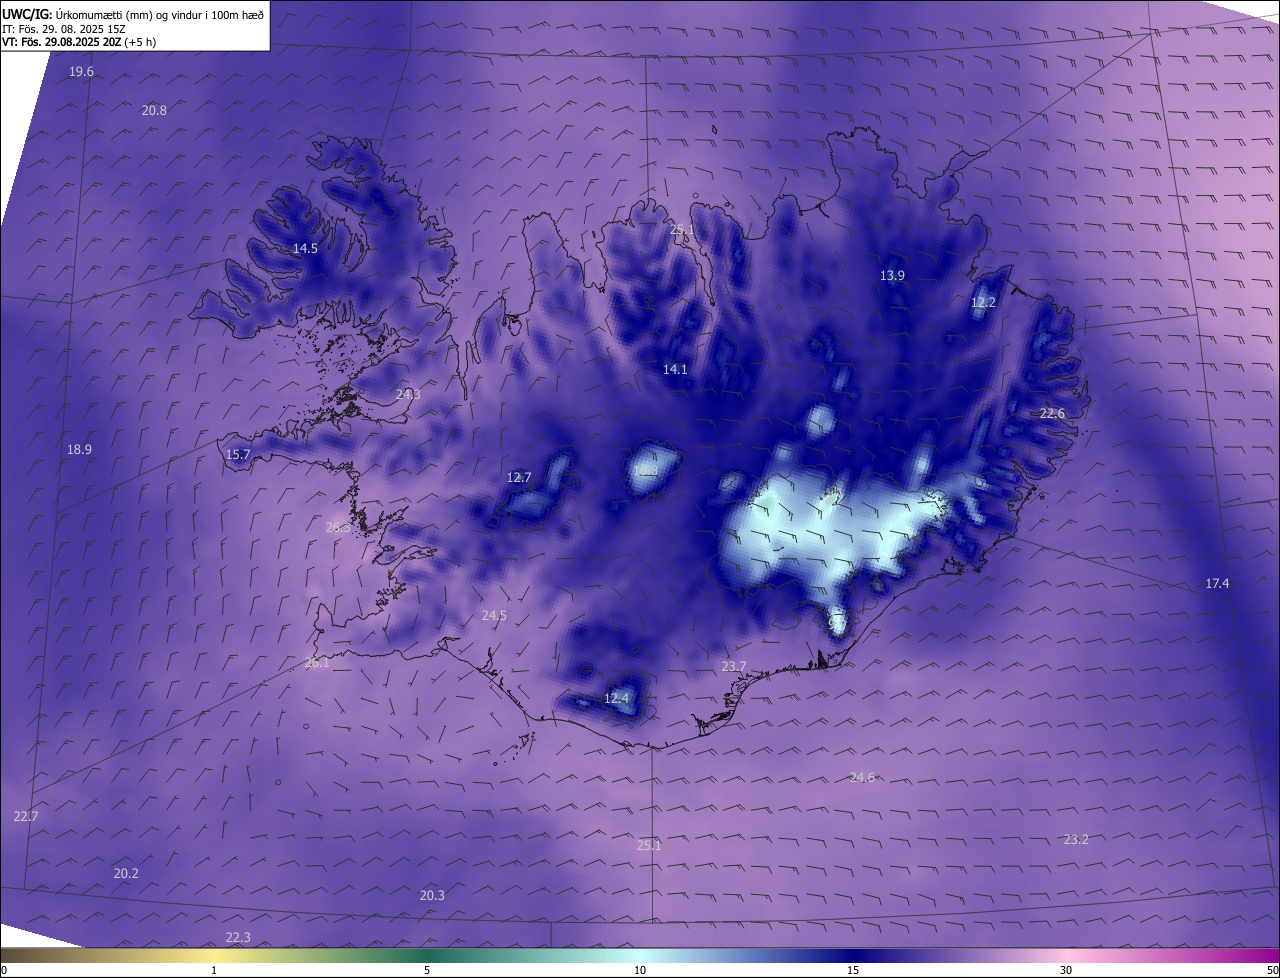1280x978 pixels.
Task: Click the 23.2 value label
Action: click(x=1076, y=840)
